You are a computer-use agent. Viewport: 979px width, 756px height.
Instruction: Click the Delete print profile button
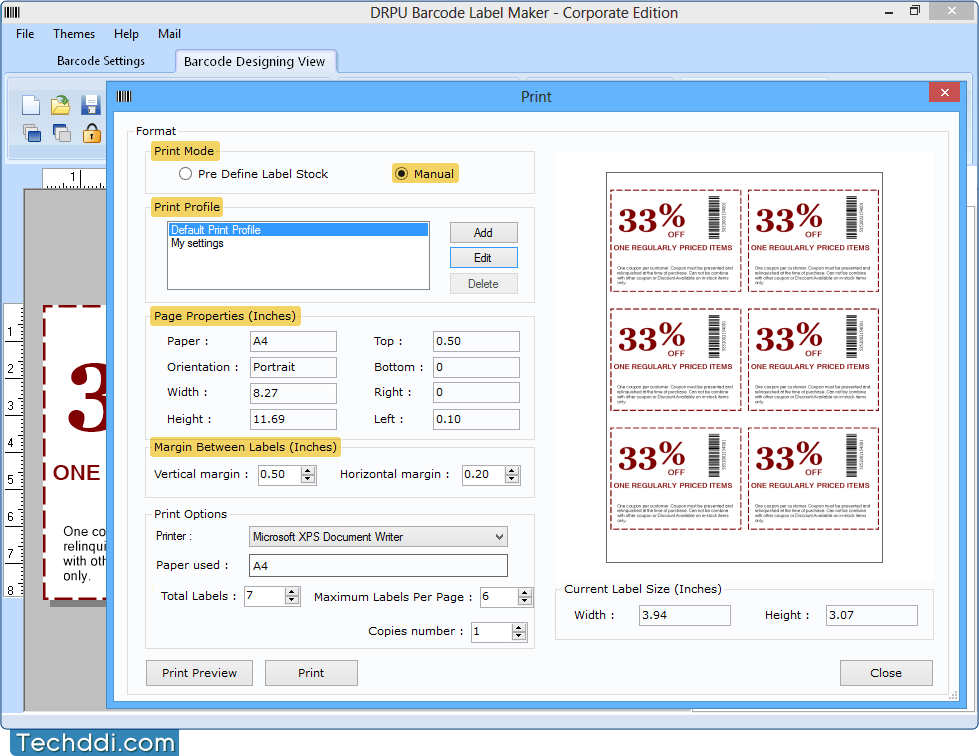[x=483, y=283]
